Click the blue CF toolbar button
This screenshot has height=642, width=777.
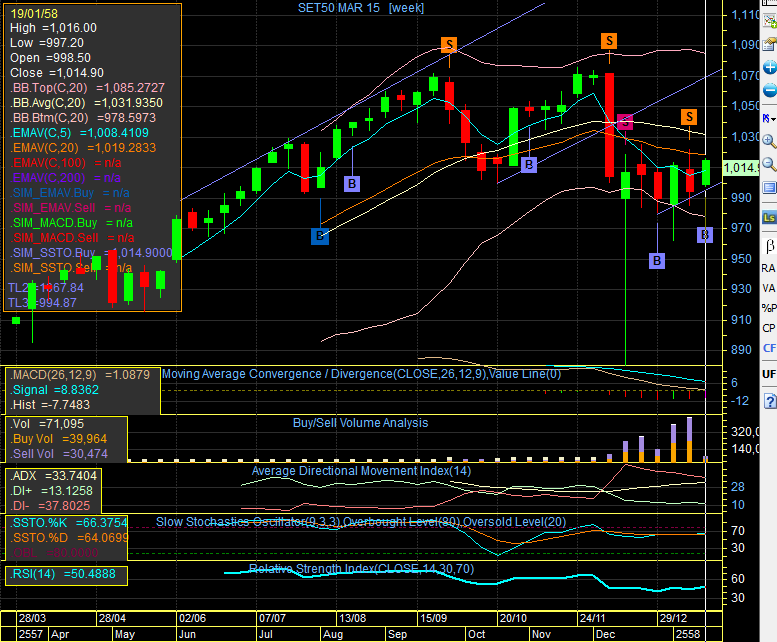(x=769, y=348)
